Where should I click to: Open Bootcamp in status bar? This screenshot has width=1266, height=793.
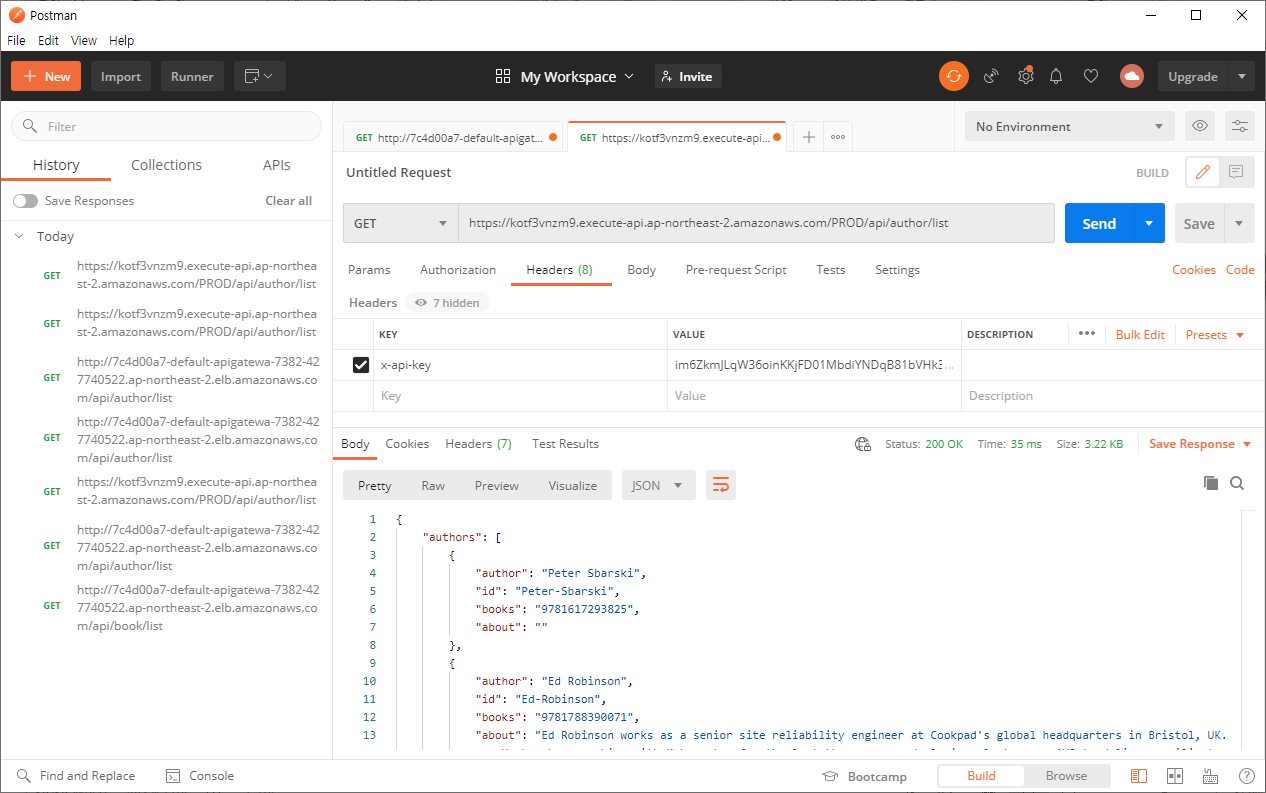click(864, 776)
